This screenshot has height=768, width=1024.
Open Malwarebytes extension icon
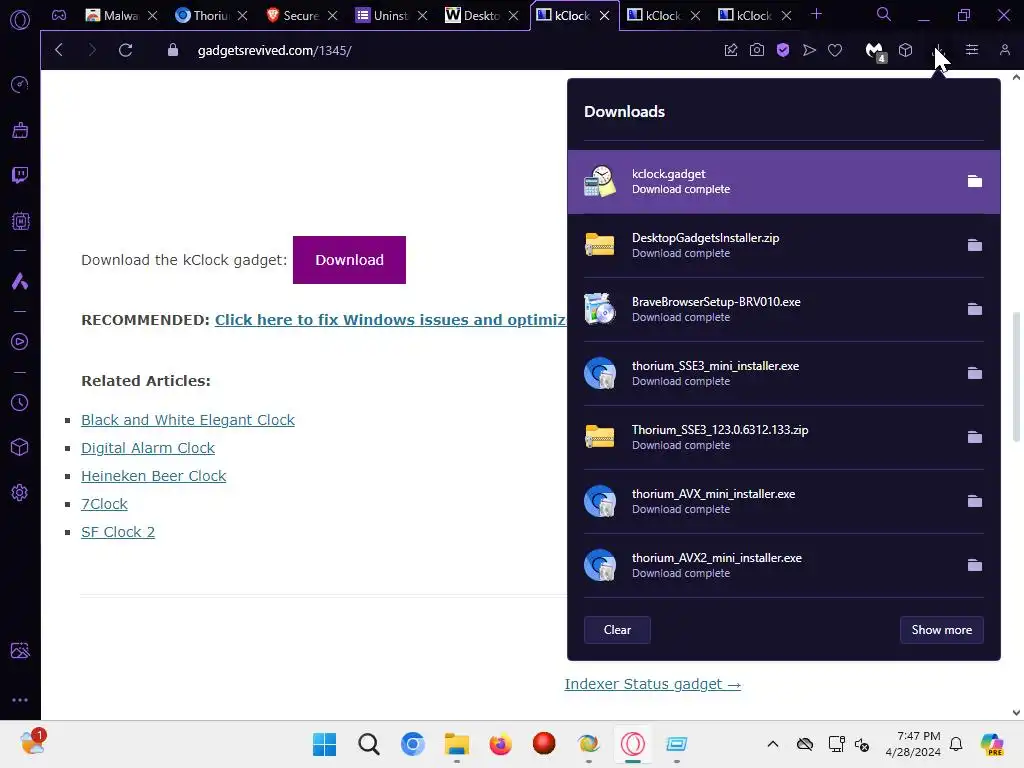[x=874, y=51]
